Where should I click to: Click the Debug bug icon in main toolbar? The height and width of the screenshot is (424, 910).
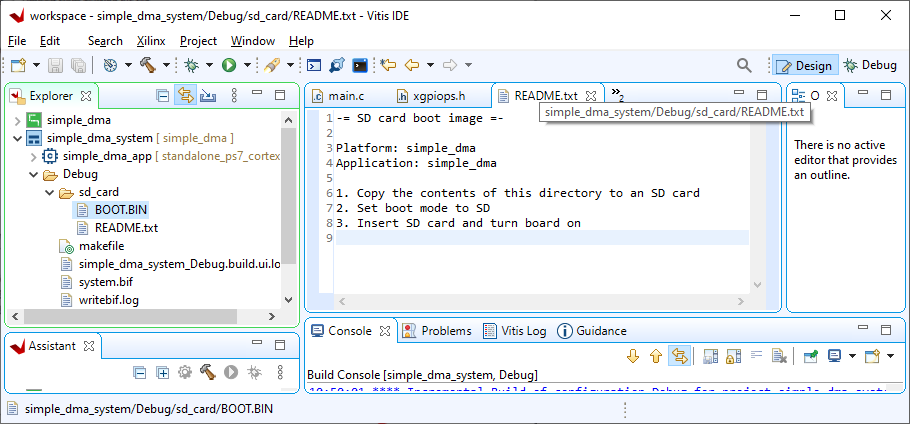coord(191,66)
